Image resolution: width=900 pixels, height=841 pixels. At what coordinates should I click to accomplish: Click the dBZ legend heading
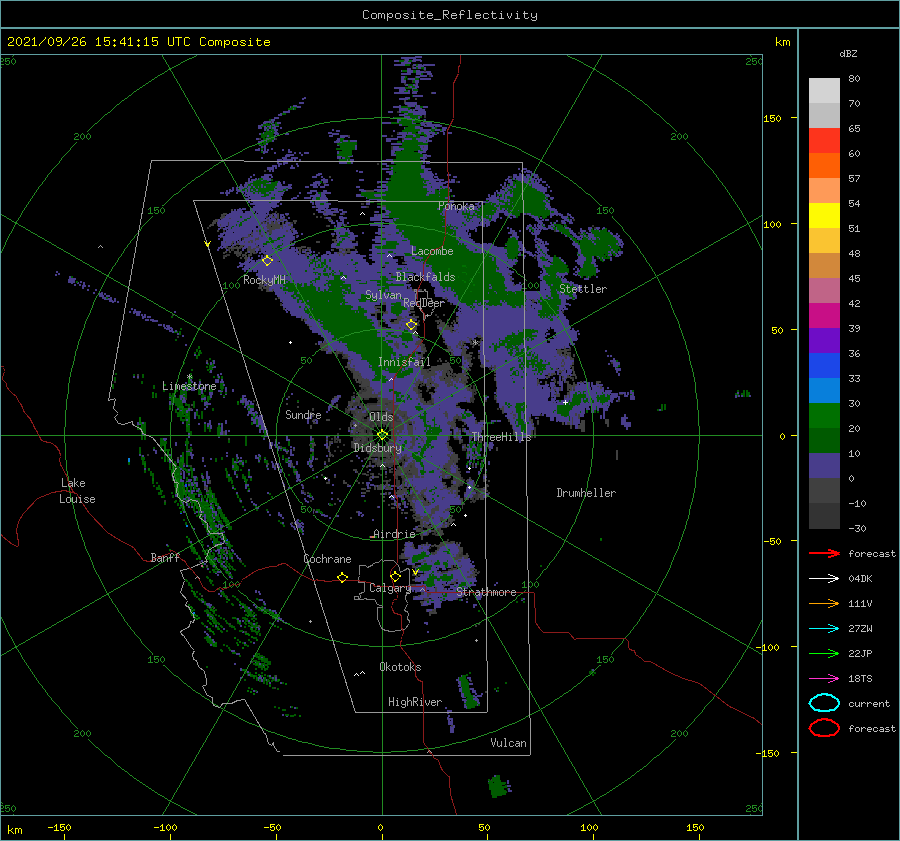(848, 53)
